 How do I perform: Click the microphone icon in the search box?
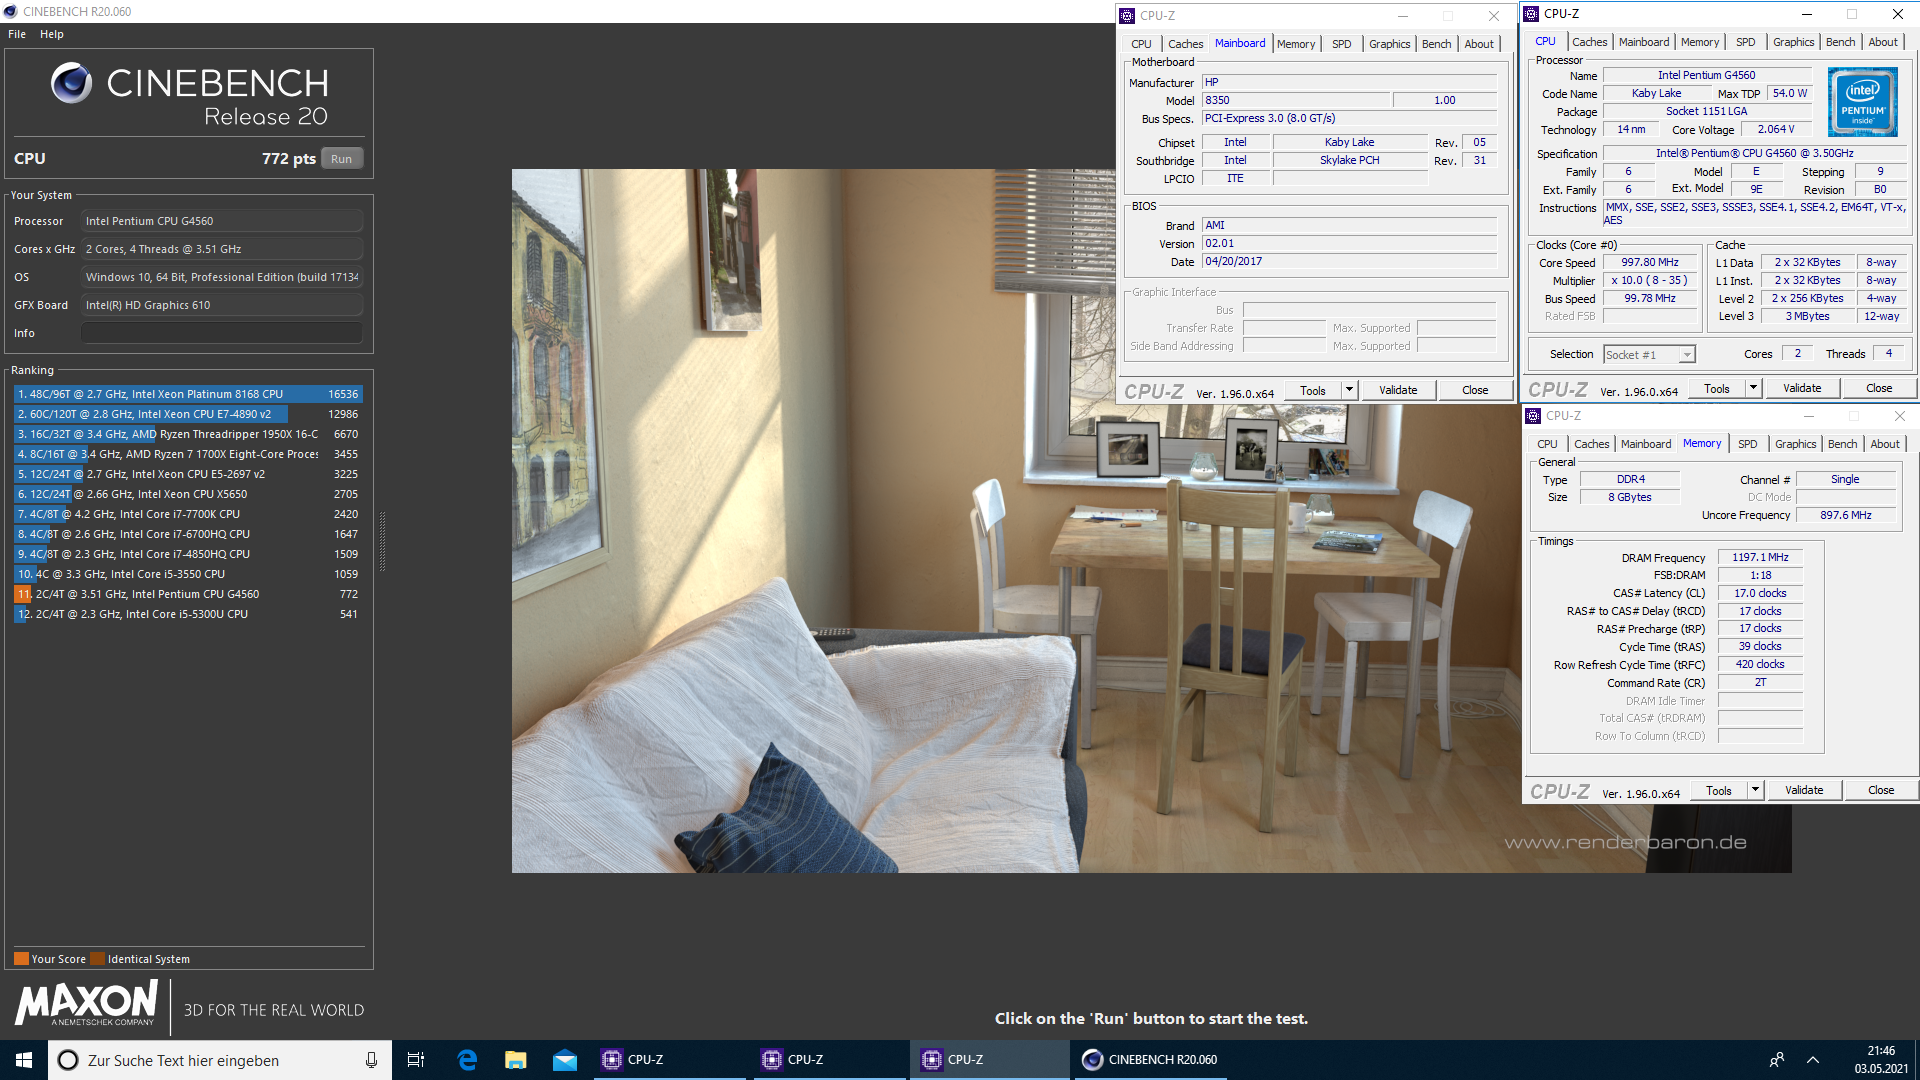(371, 1060)
